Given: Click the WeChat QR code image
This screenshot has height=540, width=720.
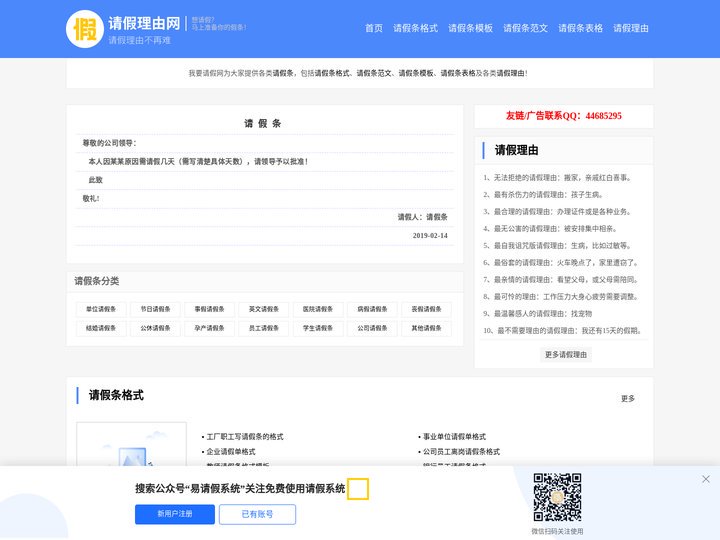Looking at the screenshot, I should (x=557, y=498).
